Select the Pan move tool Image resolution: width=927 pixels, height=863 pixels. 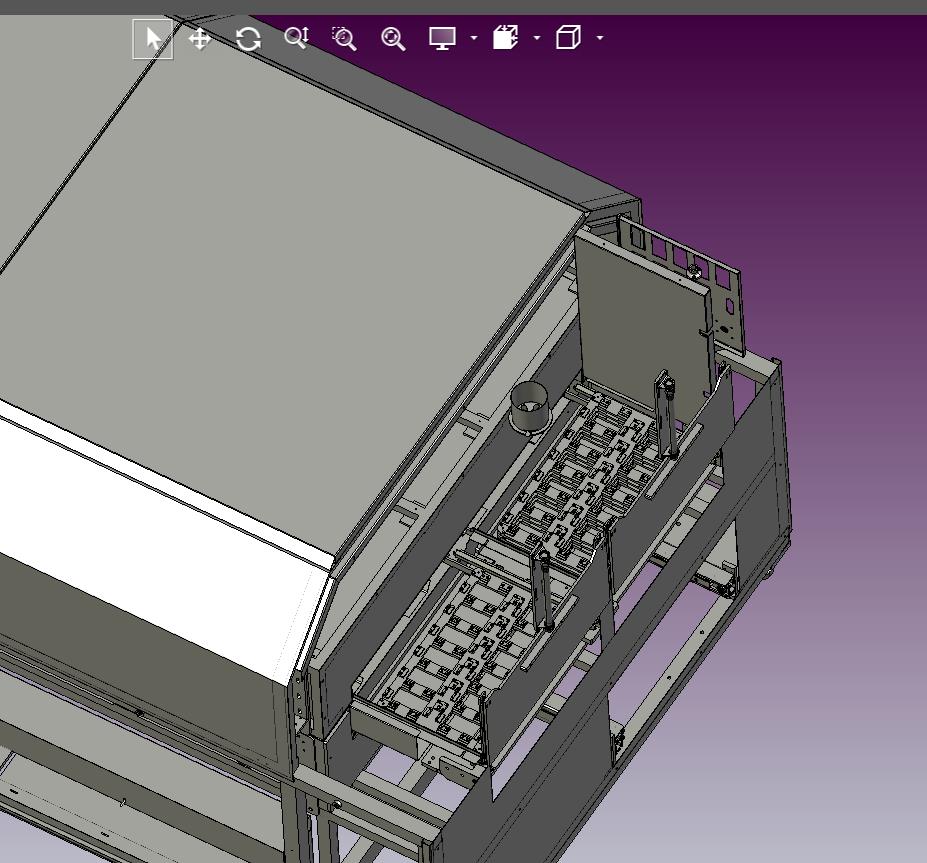(x=200, y=39)
